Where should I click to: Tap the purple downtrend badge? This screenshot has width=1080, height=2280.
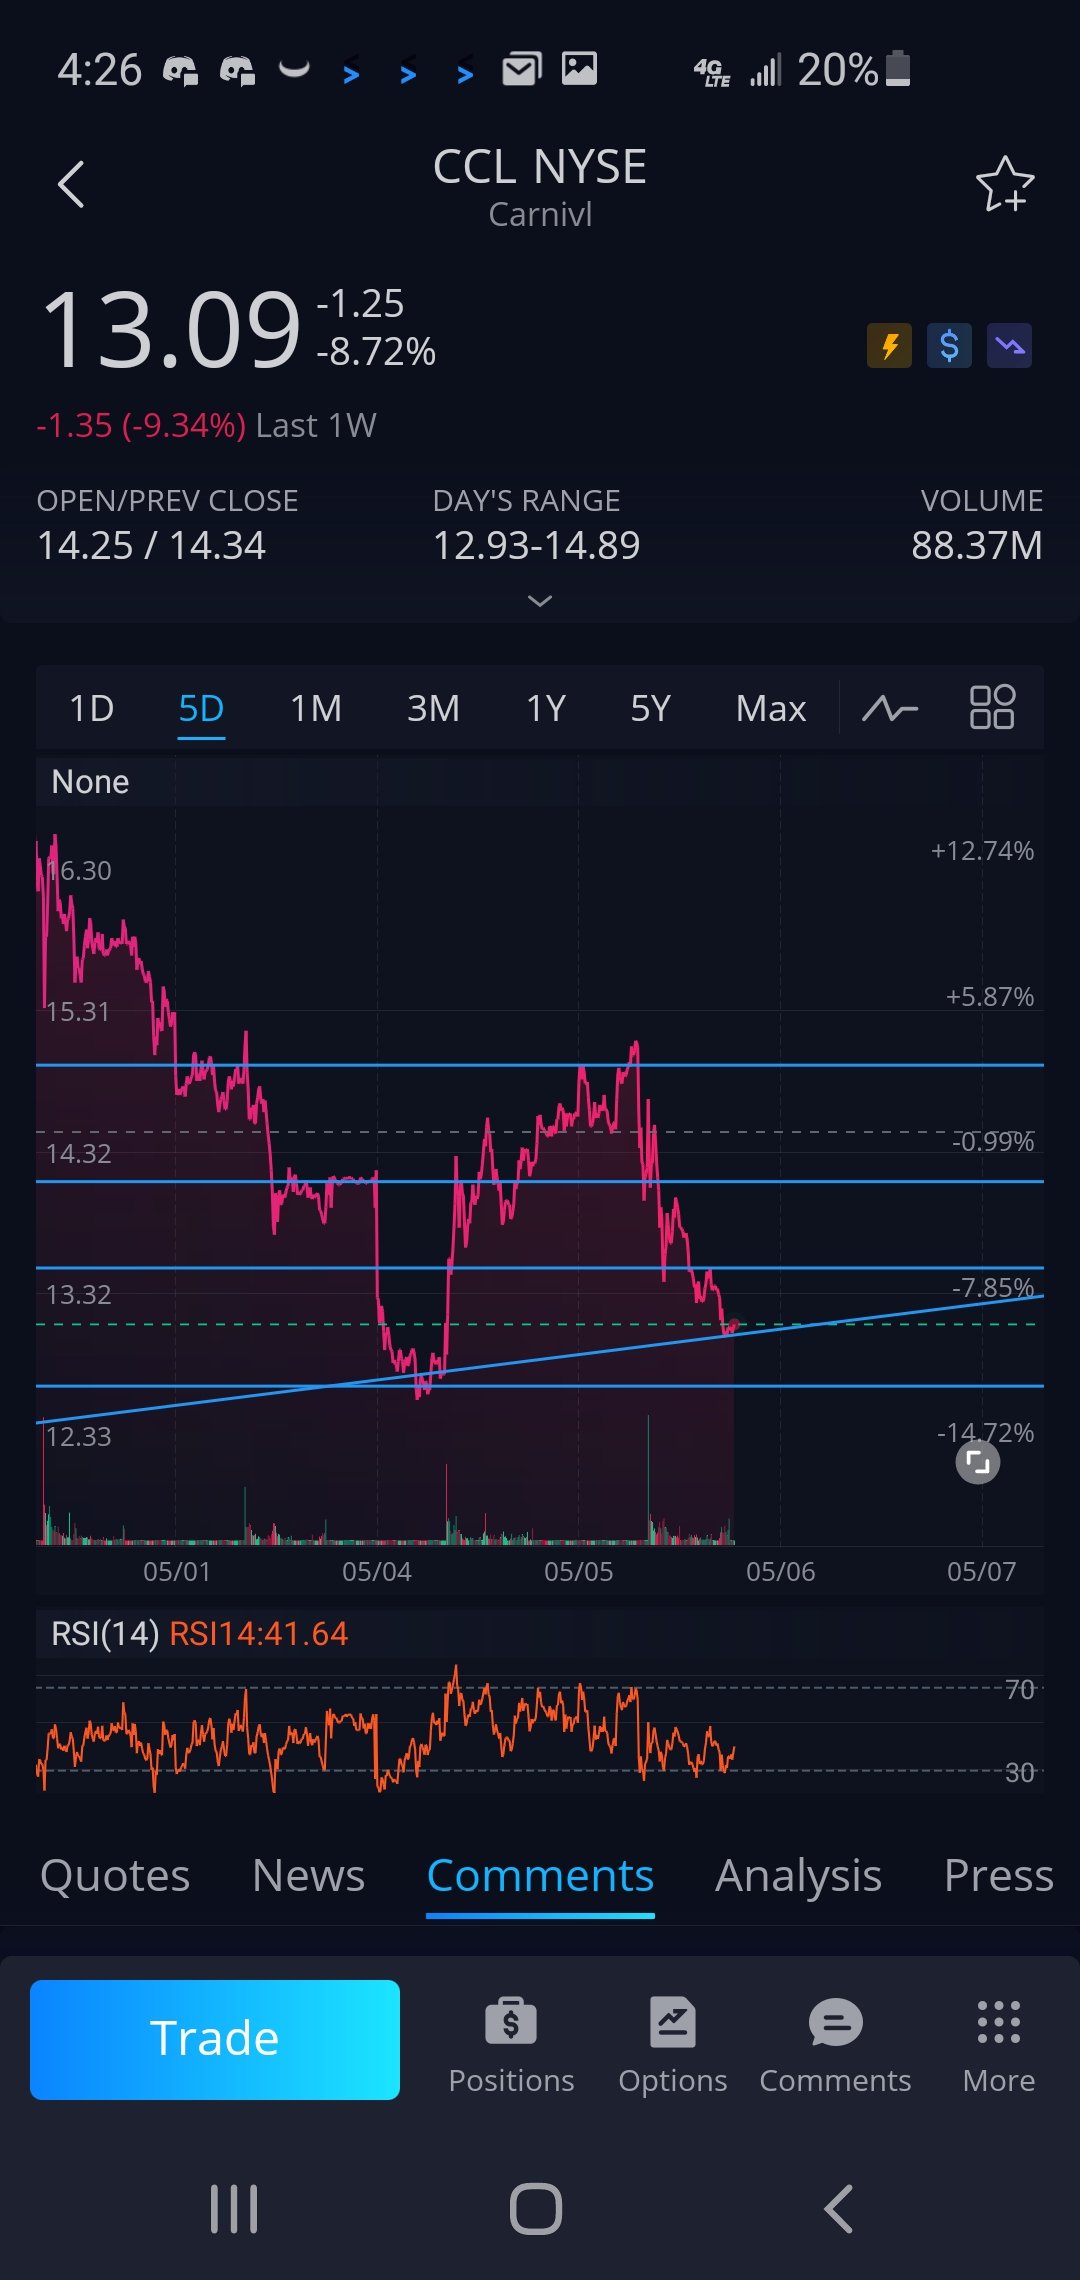click(x=1009, y=346)
